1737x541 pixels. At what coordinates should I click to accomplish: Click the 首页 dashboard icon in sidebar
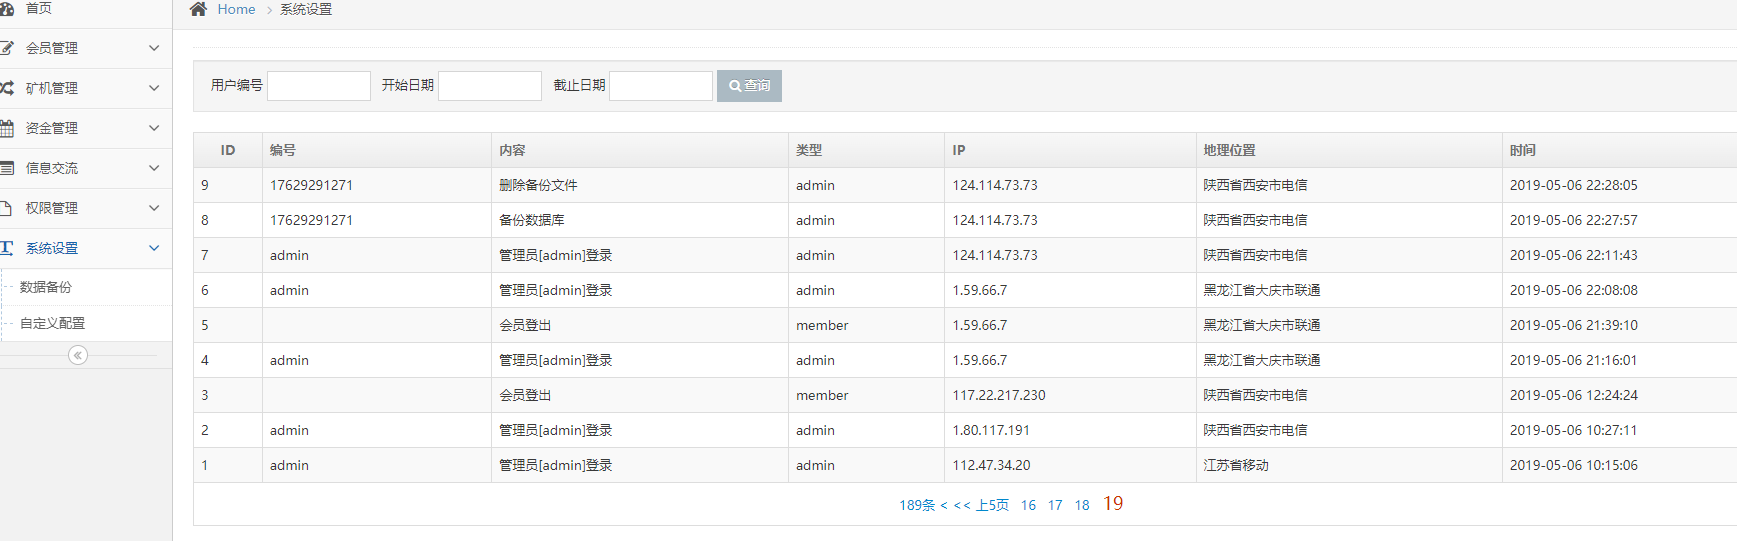6,8
